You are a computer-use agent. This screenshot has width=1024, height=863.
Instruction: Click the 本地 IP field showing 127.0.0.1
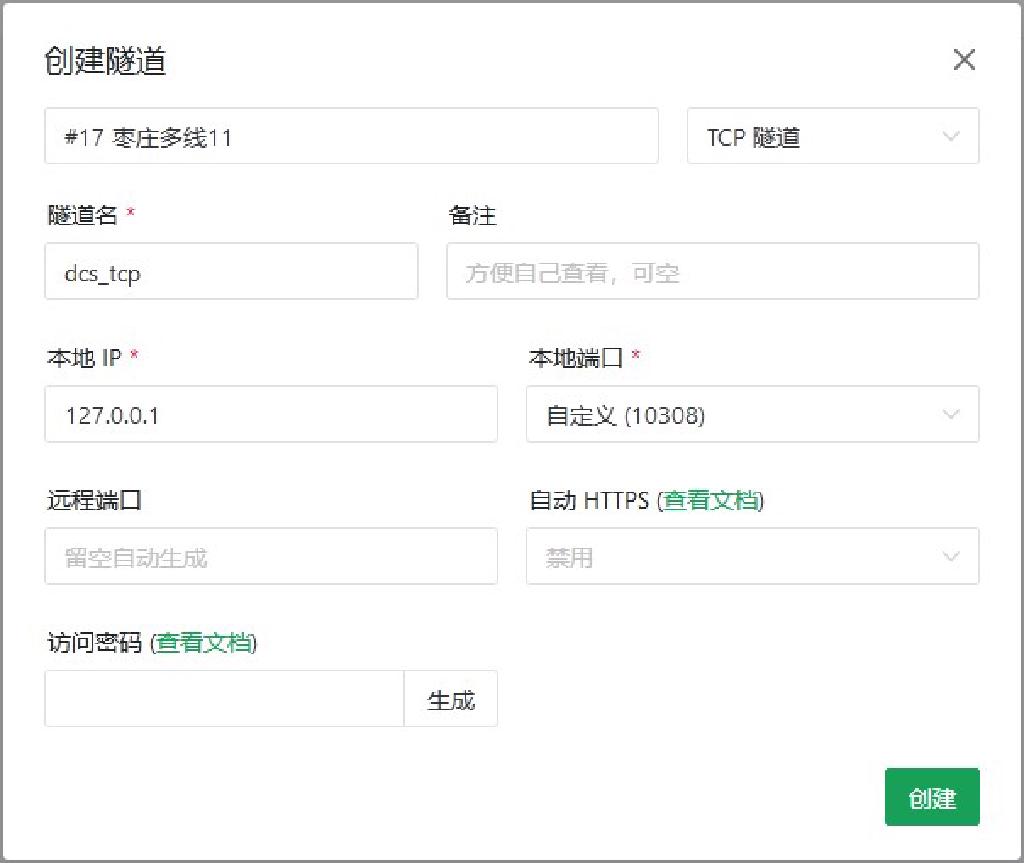270,415
